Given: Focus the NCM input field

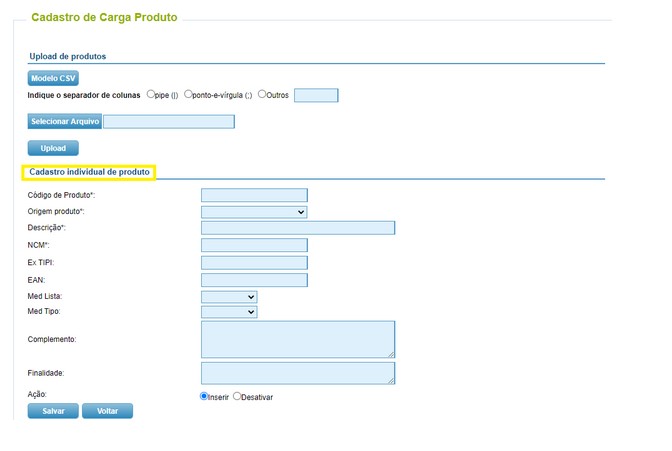Looking at the screenshot, I should (254, 245).
